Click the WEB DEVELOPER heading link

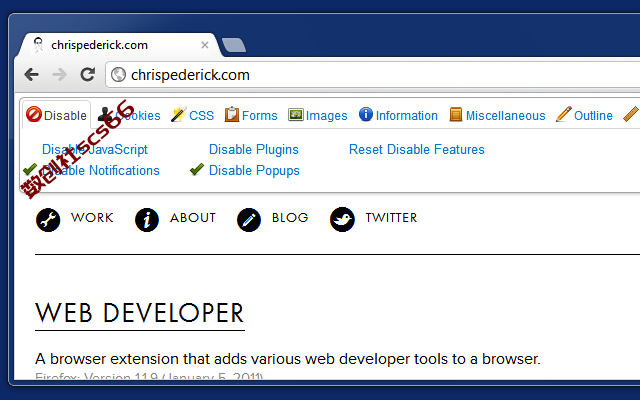click(x=140, y=313)
